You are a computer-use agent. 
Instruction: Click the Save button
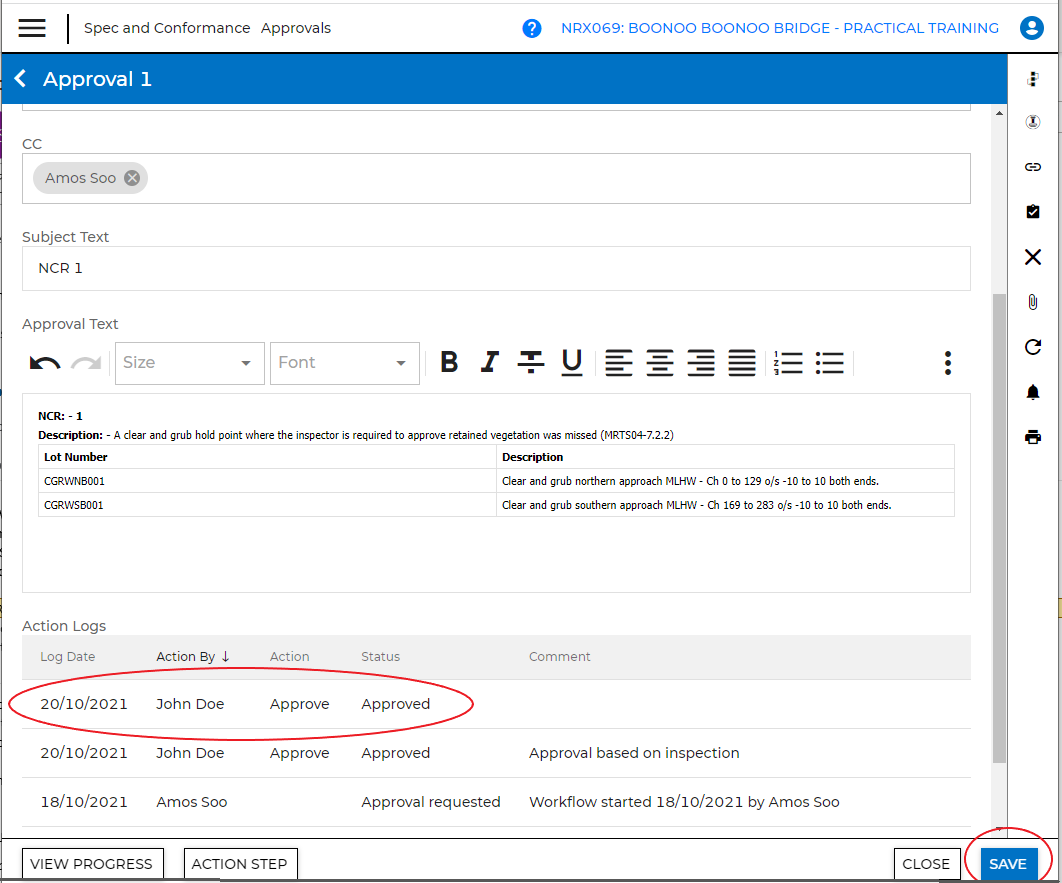point(1007,864)
